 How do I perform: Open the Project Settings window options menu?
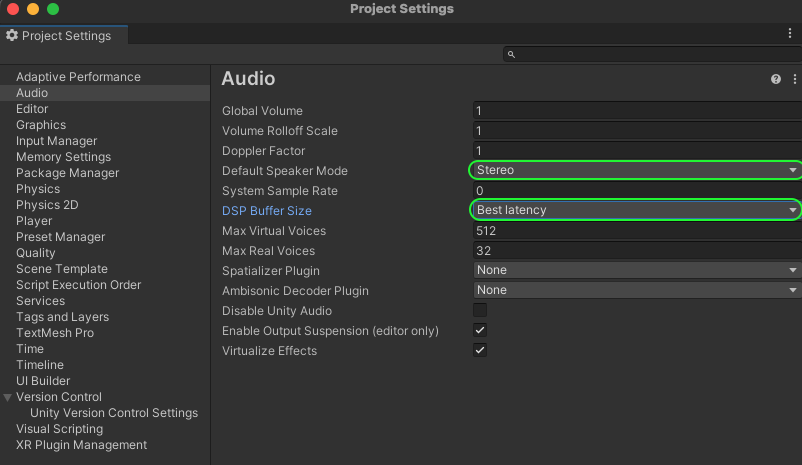click(790, 34)
